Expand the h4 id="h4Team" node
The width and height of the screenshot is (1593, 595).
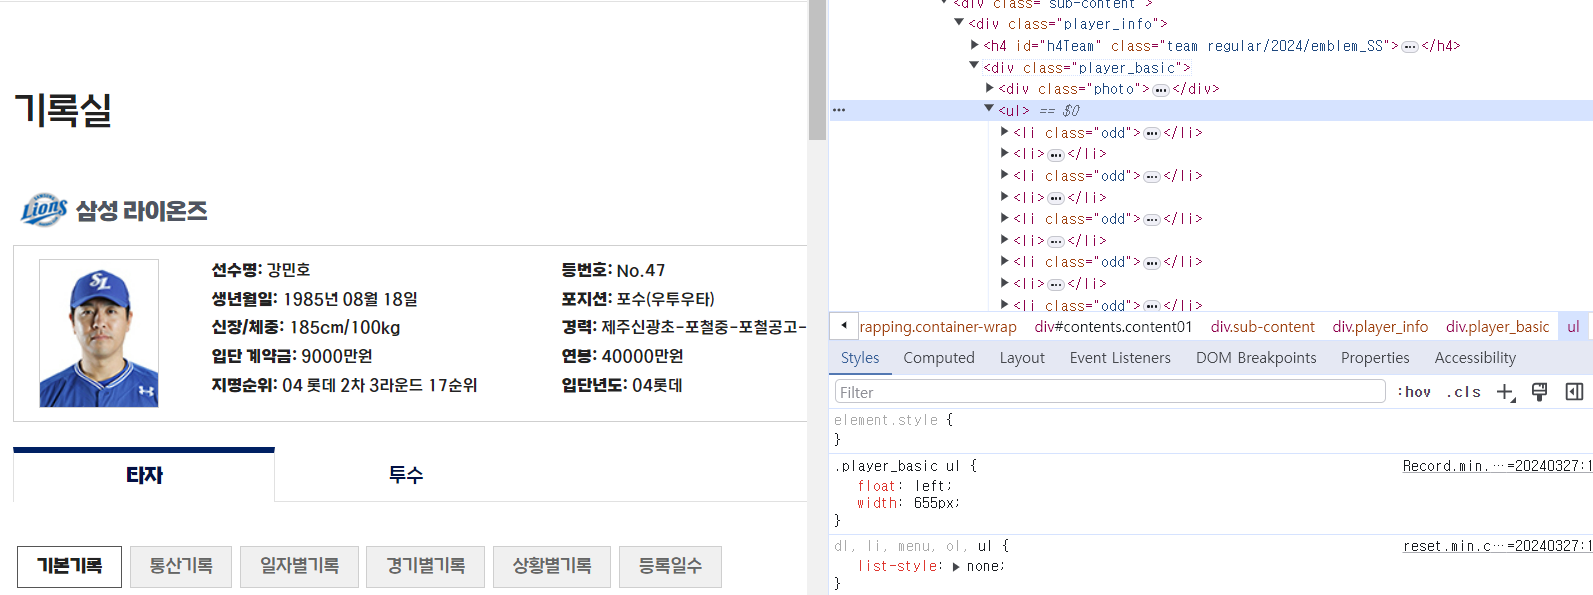point(975,45)
